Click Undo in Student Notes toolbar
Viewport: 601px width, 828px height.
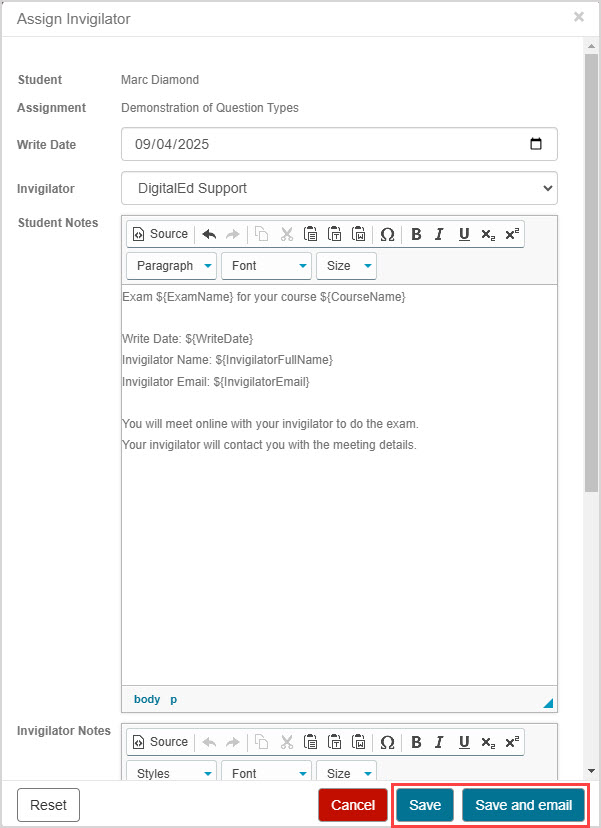(209, 234)
